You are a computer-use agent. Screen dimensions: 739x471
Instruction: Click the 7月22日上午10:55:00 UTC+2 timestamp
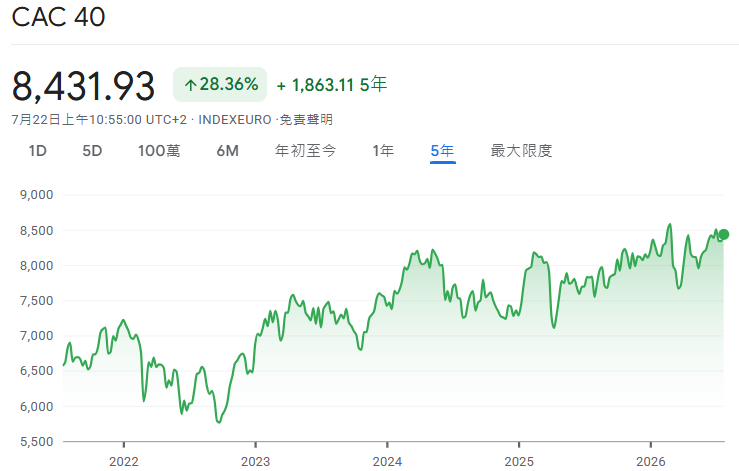[x=99, y=120]
